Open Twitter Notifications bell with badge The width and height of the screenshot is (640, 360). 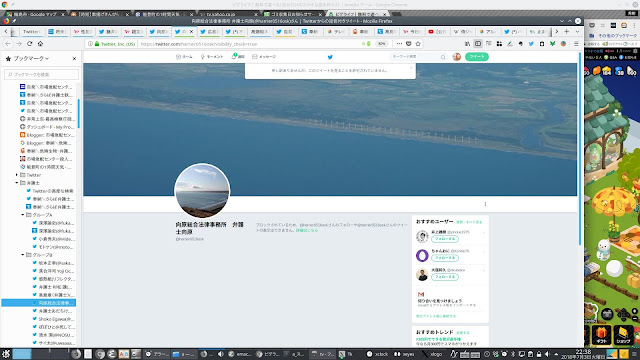click(x=238, y=56)
